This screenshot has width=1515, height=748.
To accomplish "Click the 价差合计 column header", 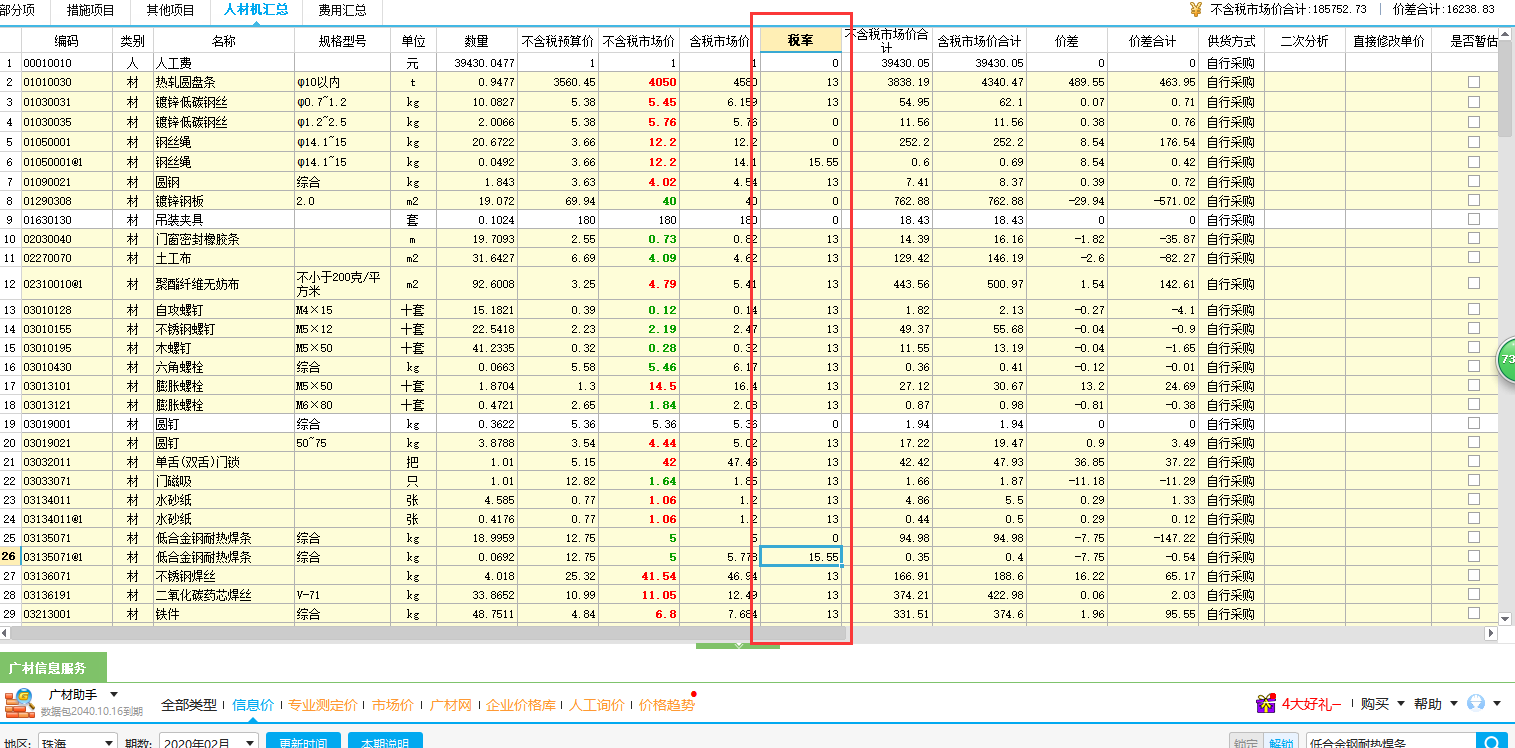I will point(1152,41).
